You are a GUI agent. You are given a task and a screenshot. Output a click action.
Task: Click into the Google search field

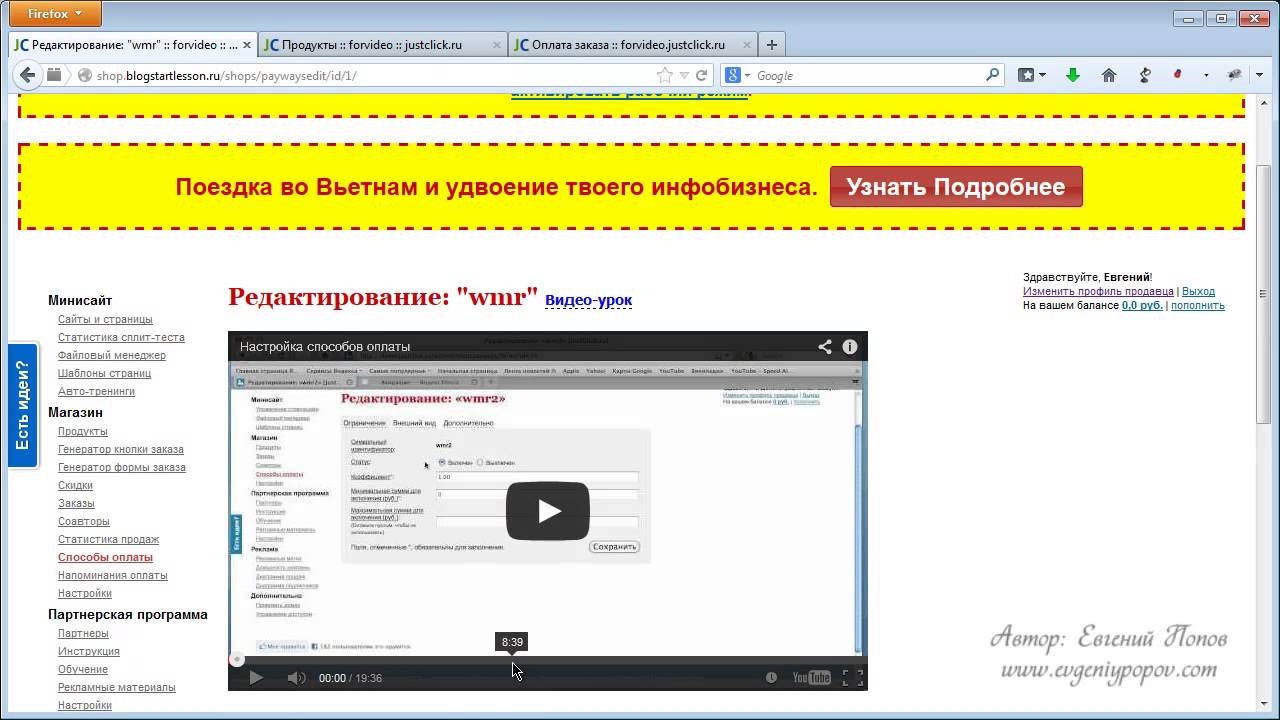point(868,75)
